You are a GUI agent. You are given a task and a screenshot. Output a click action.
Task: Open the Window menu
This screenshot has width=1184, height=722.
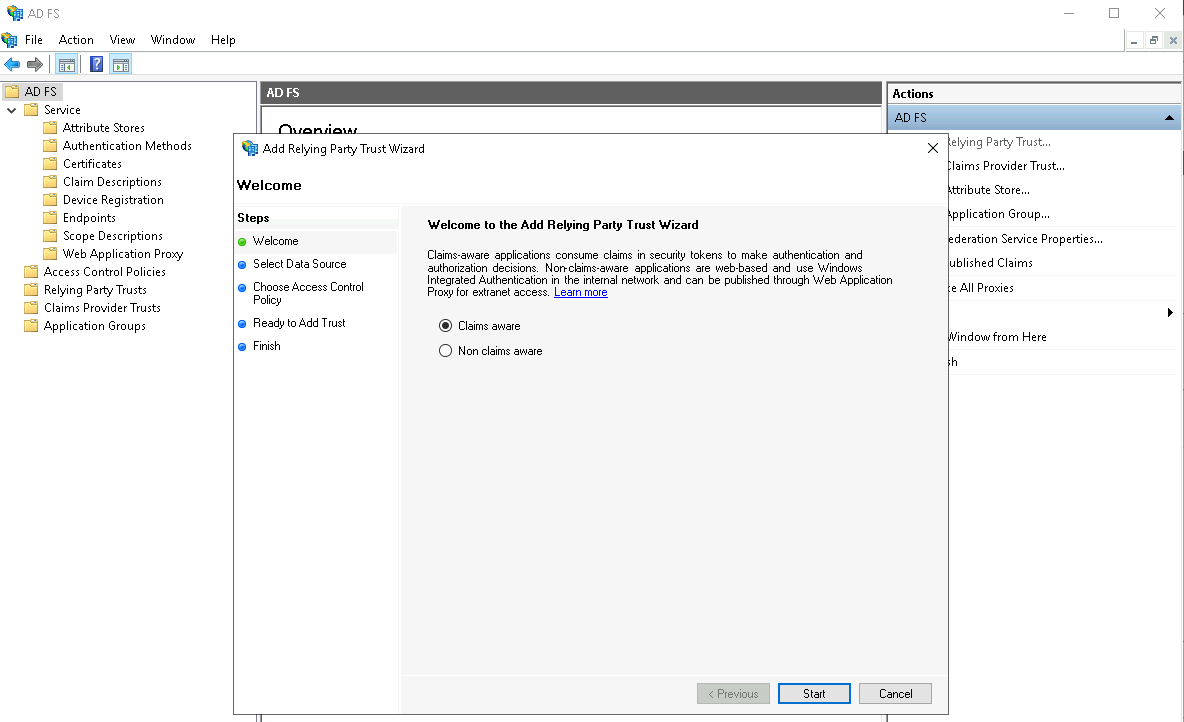point(172,40)
